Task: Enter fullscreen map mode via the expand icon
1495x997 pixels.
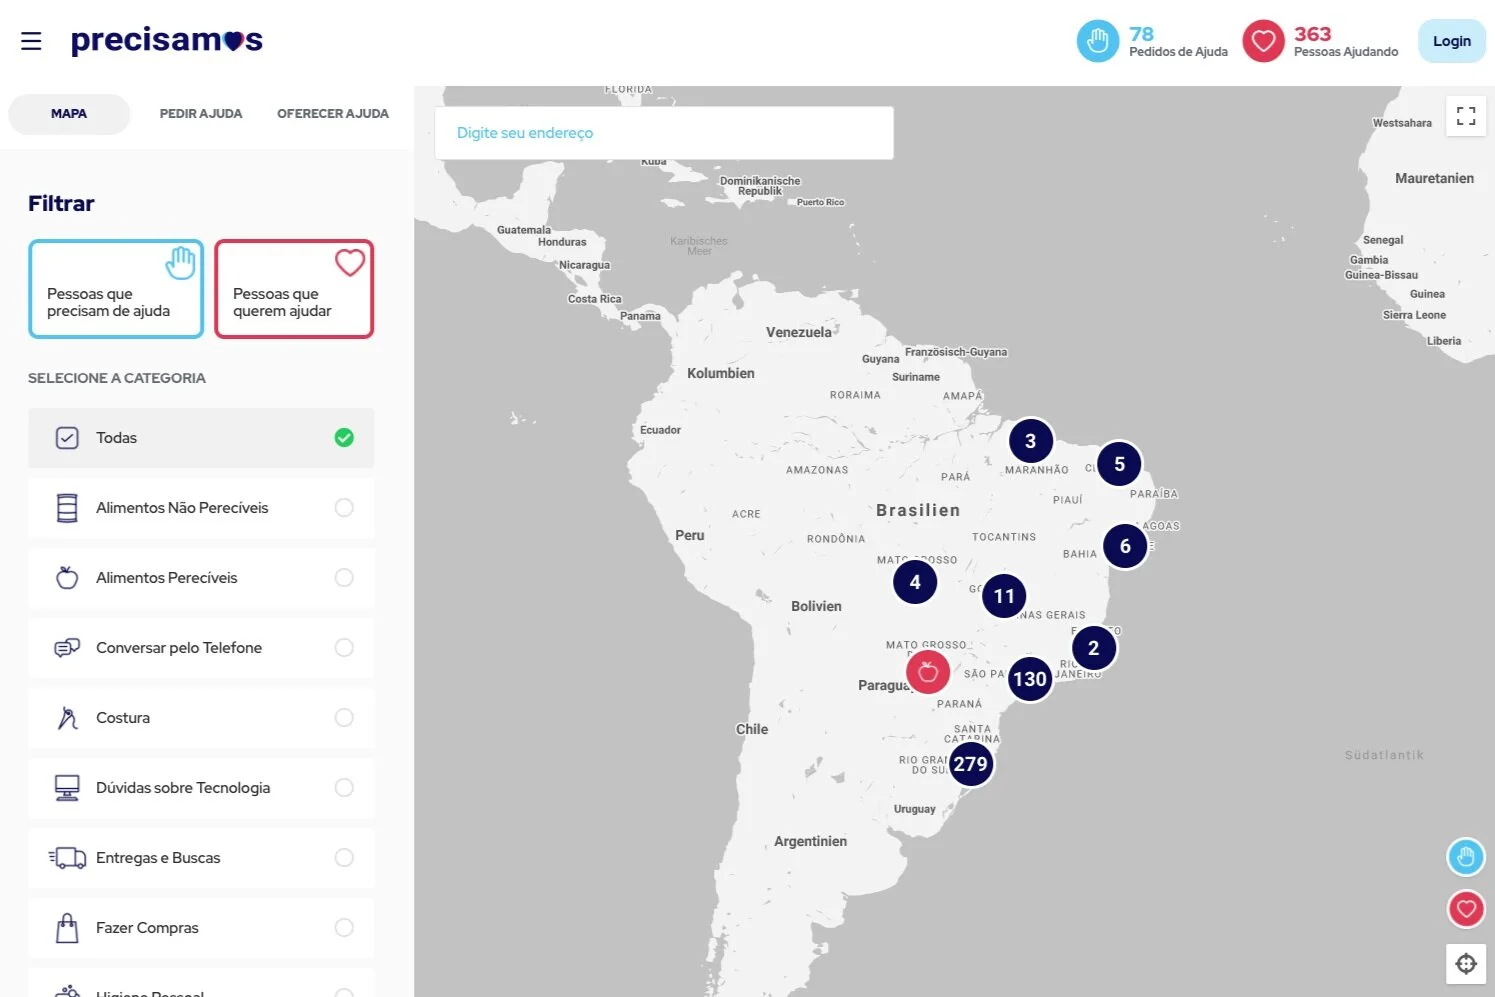Action: pyautogui.click(x=1465, y=115)
